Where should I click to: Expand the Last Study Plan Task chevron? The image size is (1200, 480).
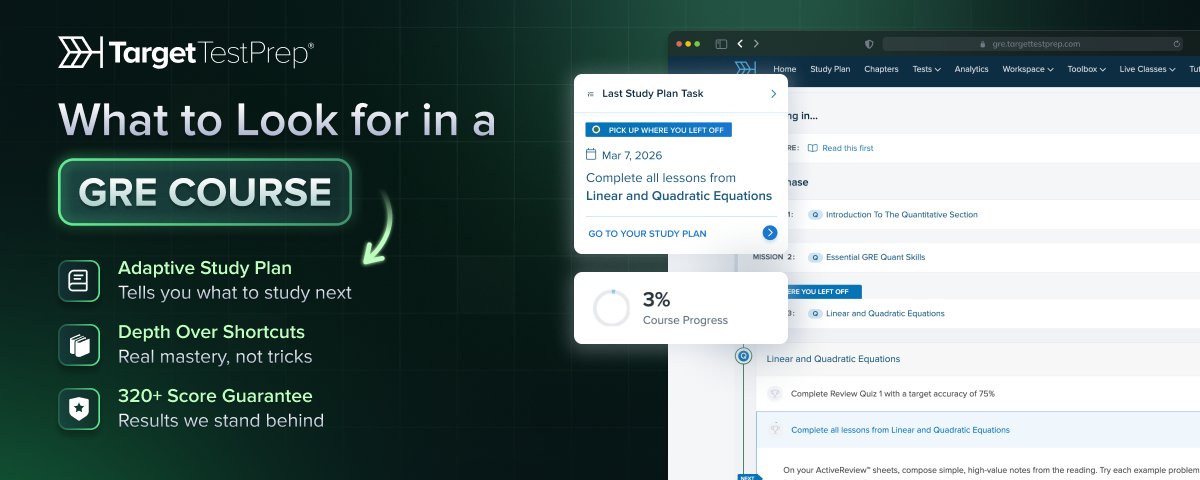pyautogui.click(x=773, y=94)
